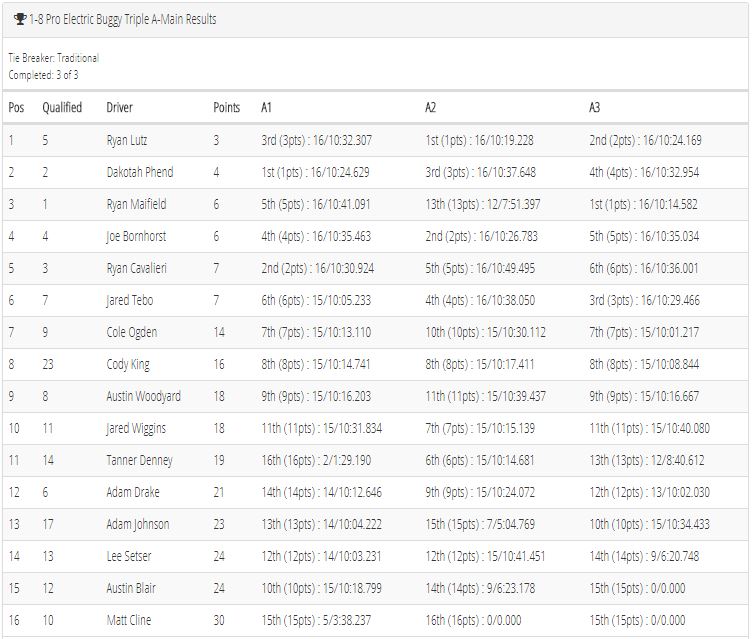Select the A3 column header

coord(594,107)
